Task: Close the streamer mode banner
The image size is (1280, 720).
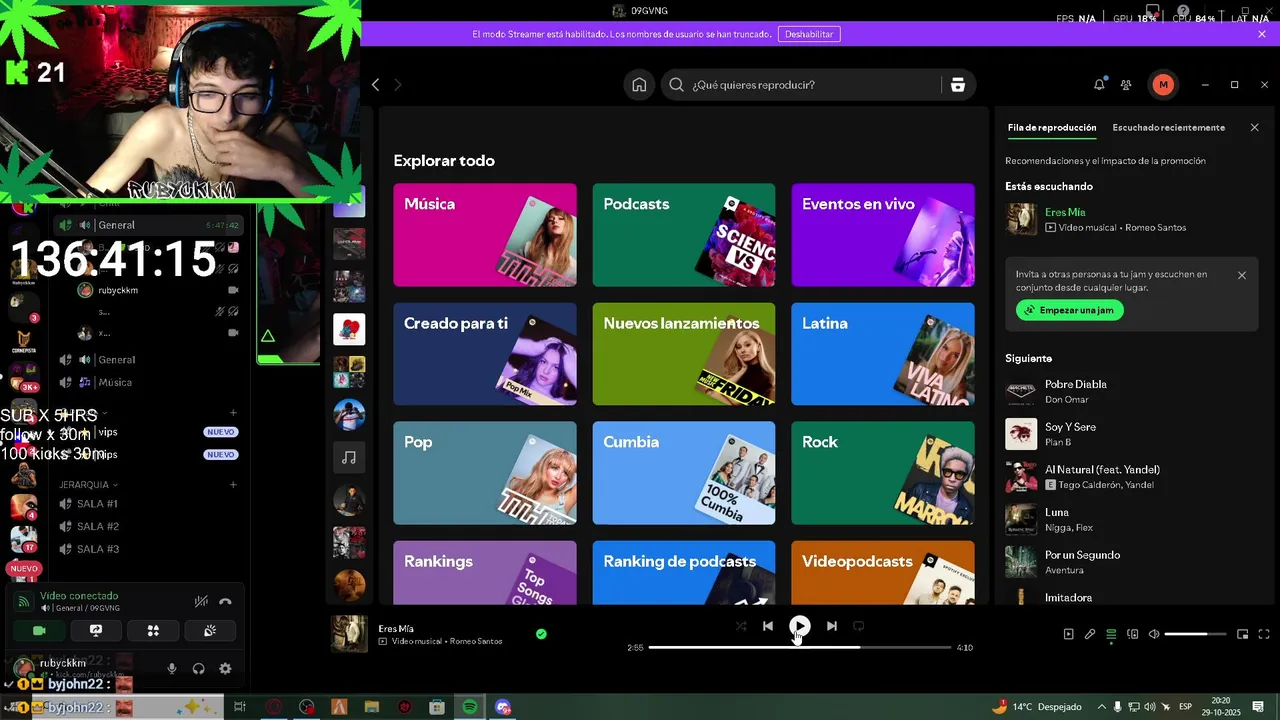Action: pos(1262,34)
